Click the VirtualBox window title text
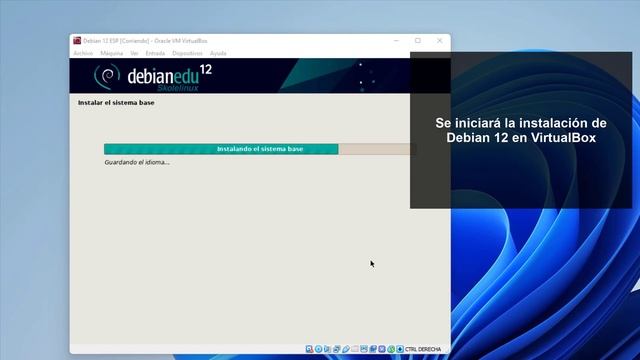This screenshot has width=640, height=360. (145, 41)
